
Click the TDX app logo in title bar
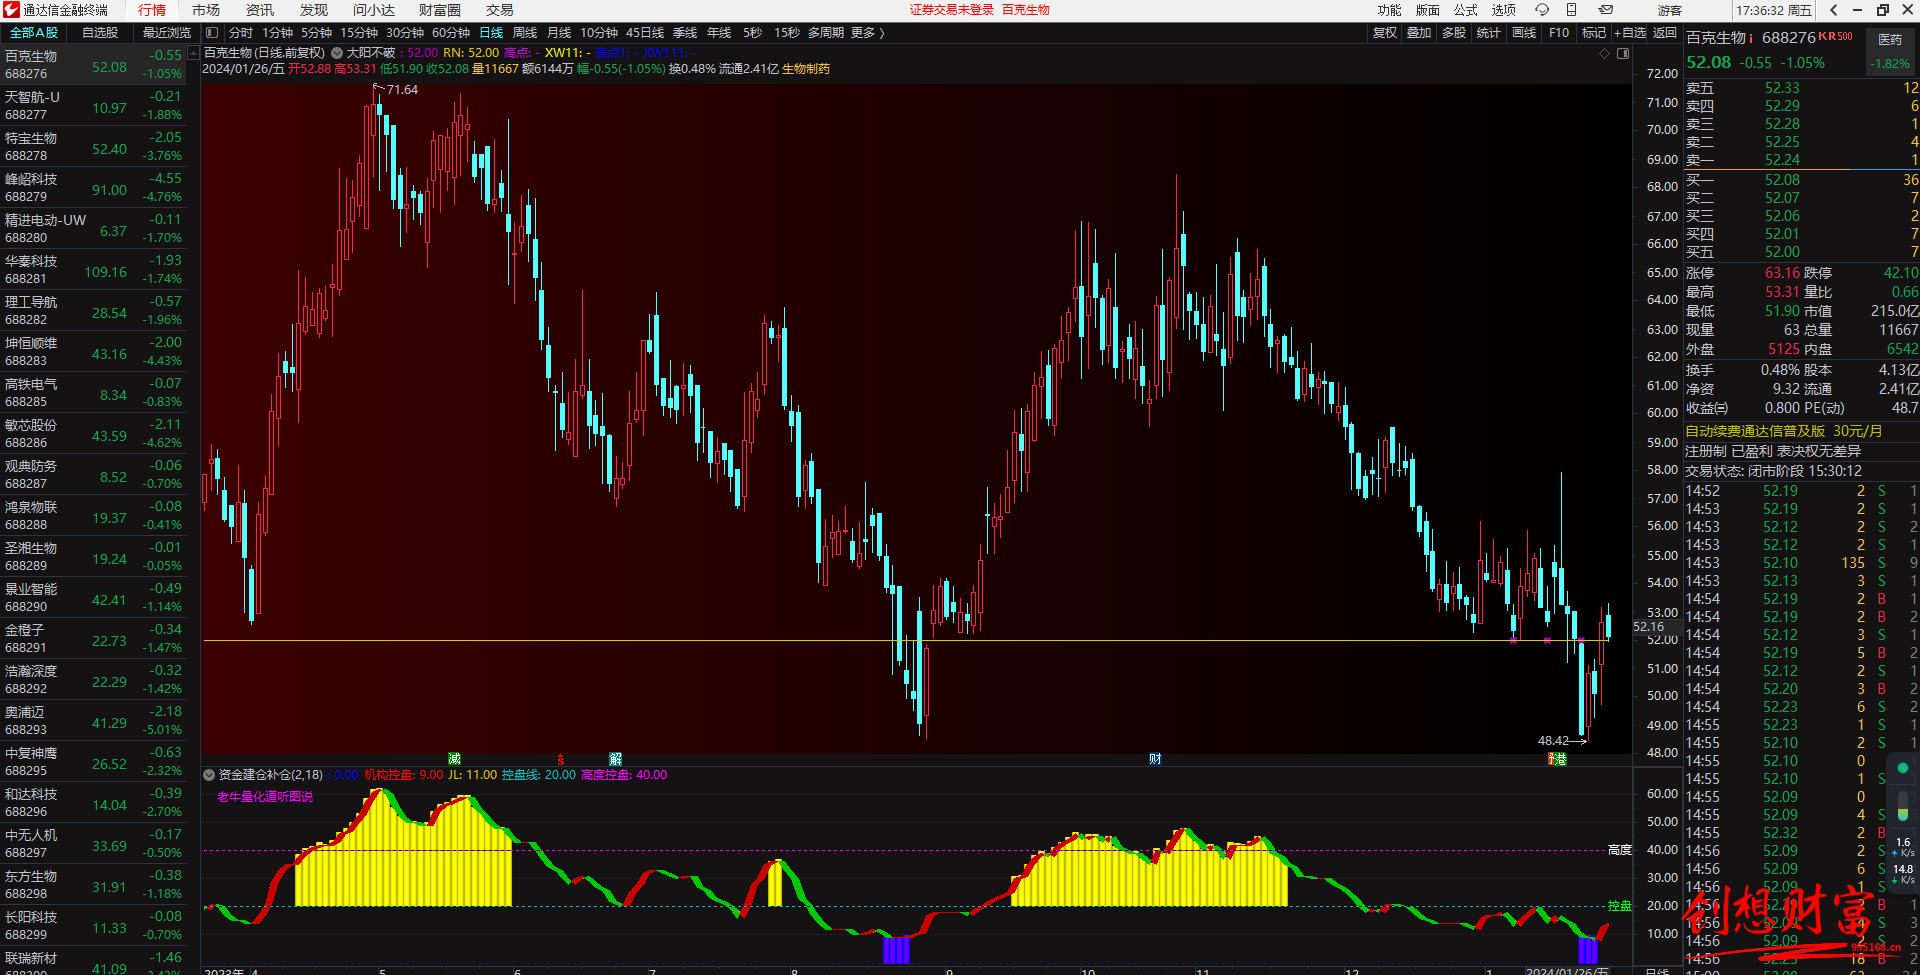pos(10,10)
